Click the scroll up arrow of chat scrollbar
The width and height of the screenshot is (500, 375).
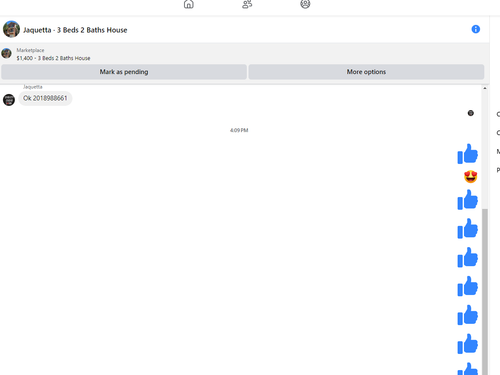click(485, 88)
